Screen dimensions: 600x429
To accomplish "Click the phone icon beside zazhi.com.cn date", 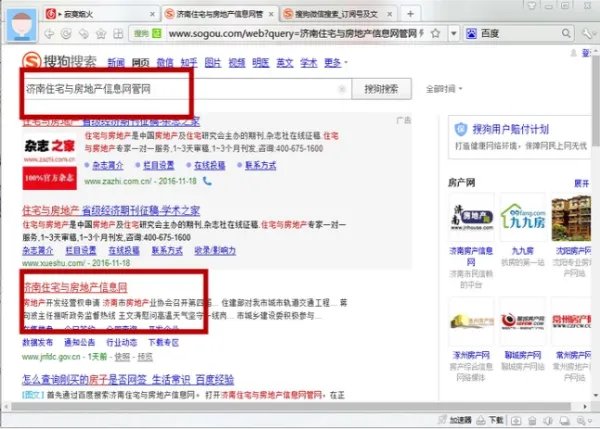I will point(207,181).
